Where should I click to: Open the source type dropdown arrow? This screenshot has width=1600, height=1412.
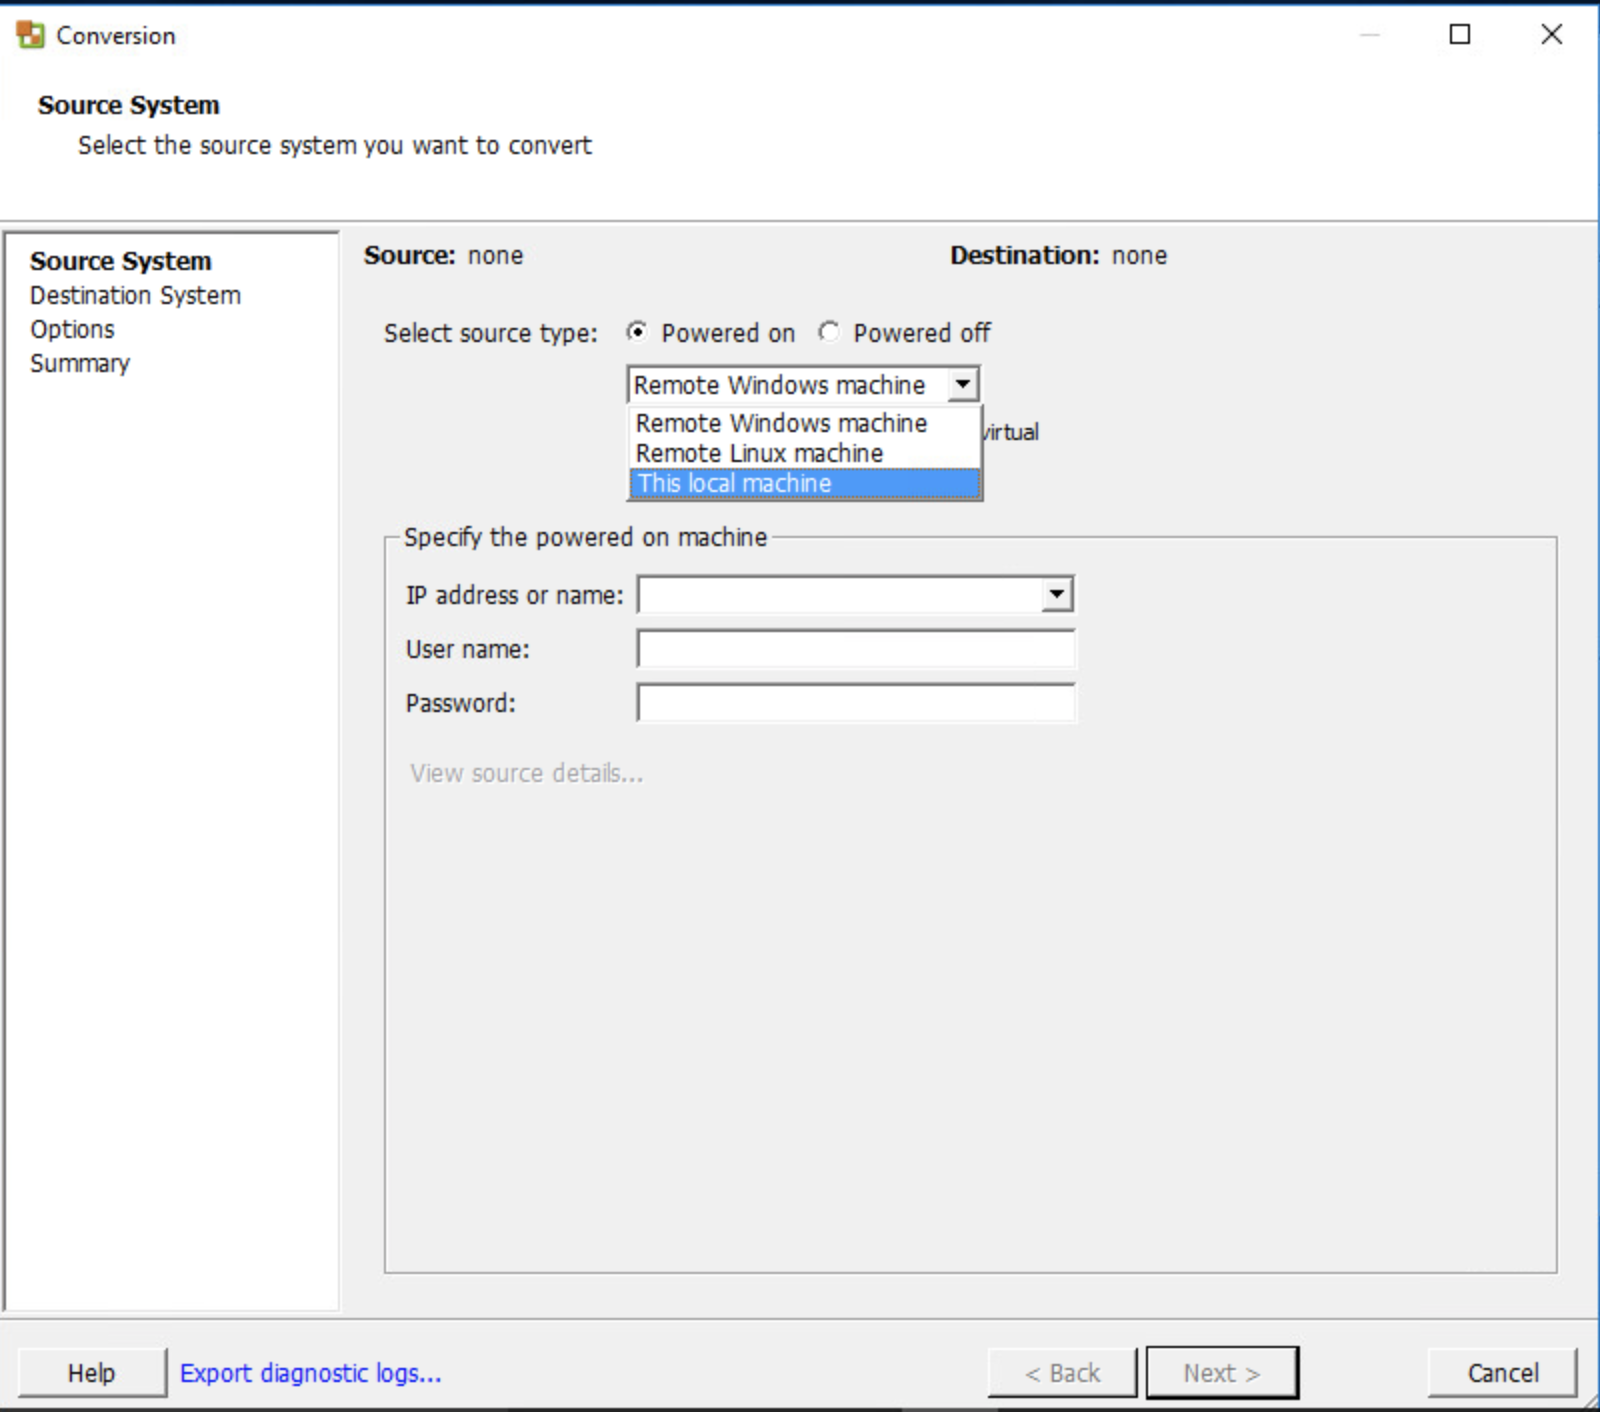[x=963, y=384]
